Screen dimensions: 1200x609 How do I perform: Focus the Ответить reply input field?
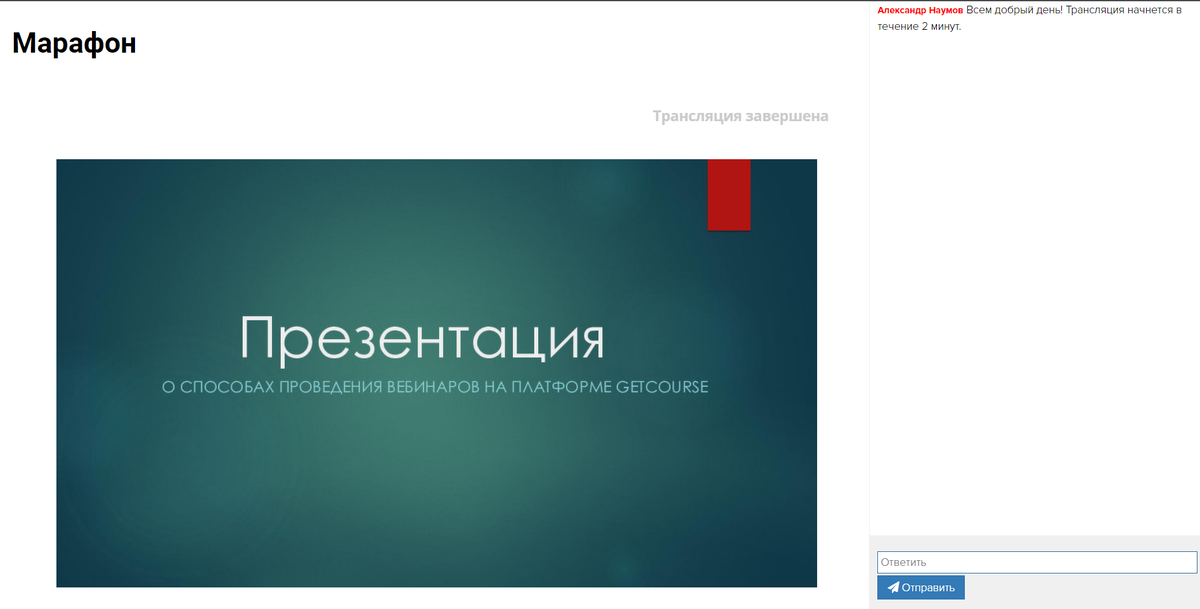tap(1036, 562)
